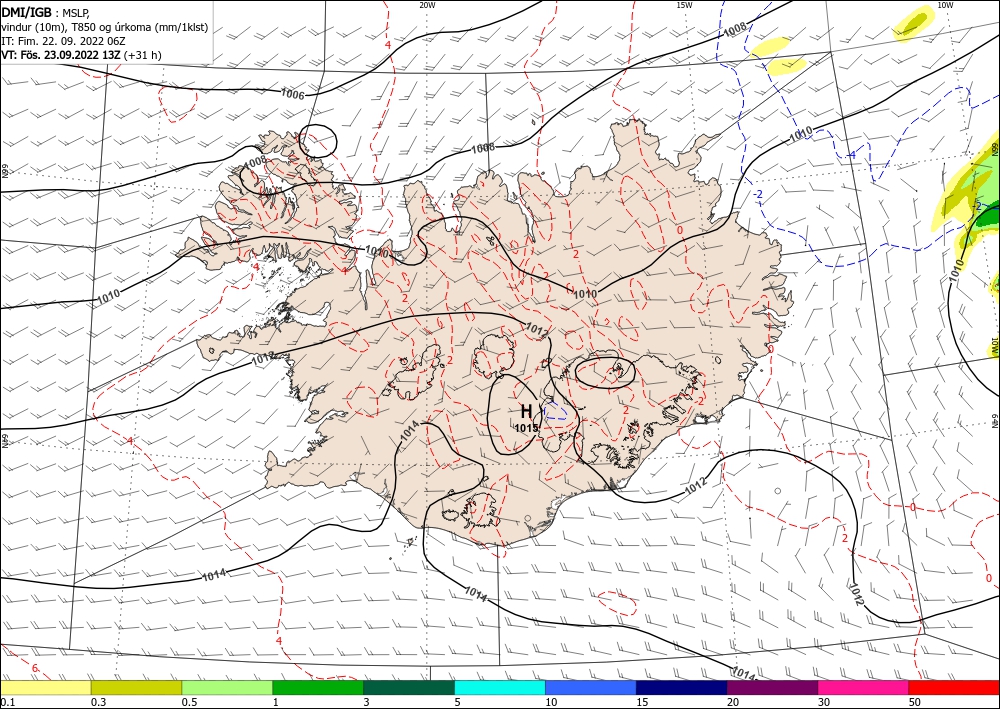Click the green 1–3 legend swatch

pyautogui.click(x=318, y=687)
